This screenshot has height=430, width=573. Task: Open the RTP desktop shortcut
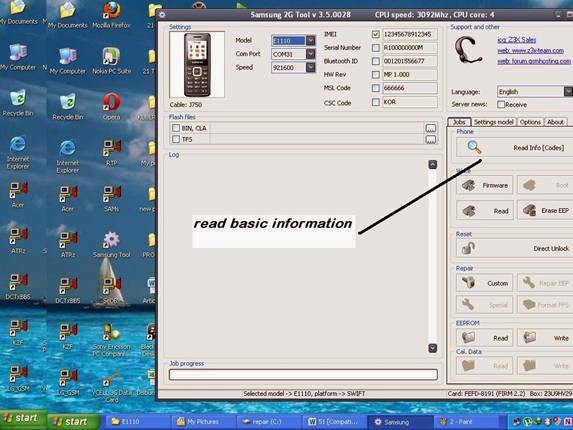[x=111, y=153]
